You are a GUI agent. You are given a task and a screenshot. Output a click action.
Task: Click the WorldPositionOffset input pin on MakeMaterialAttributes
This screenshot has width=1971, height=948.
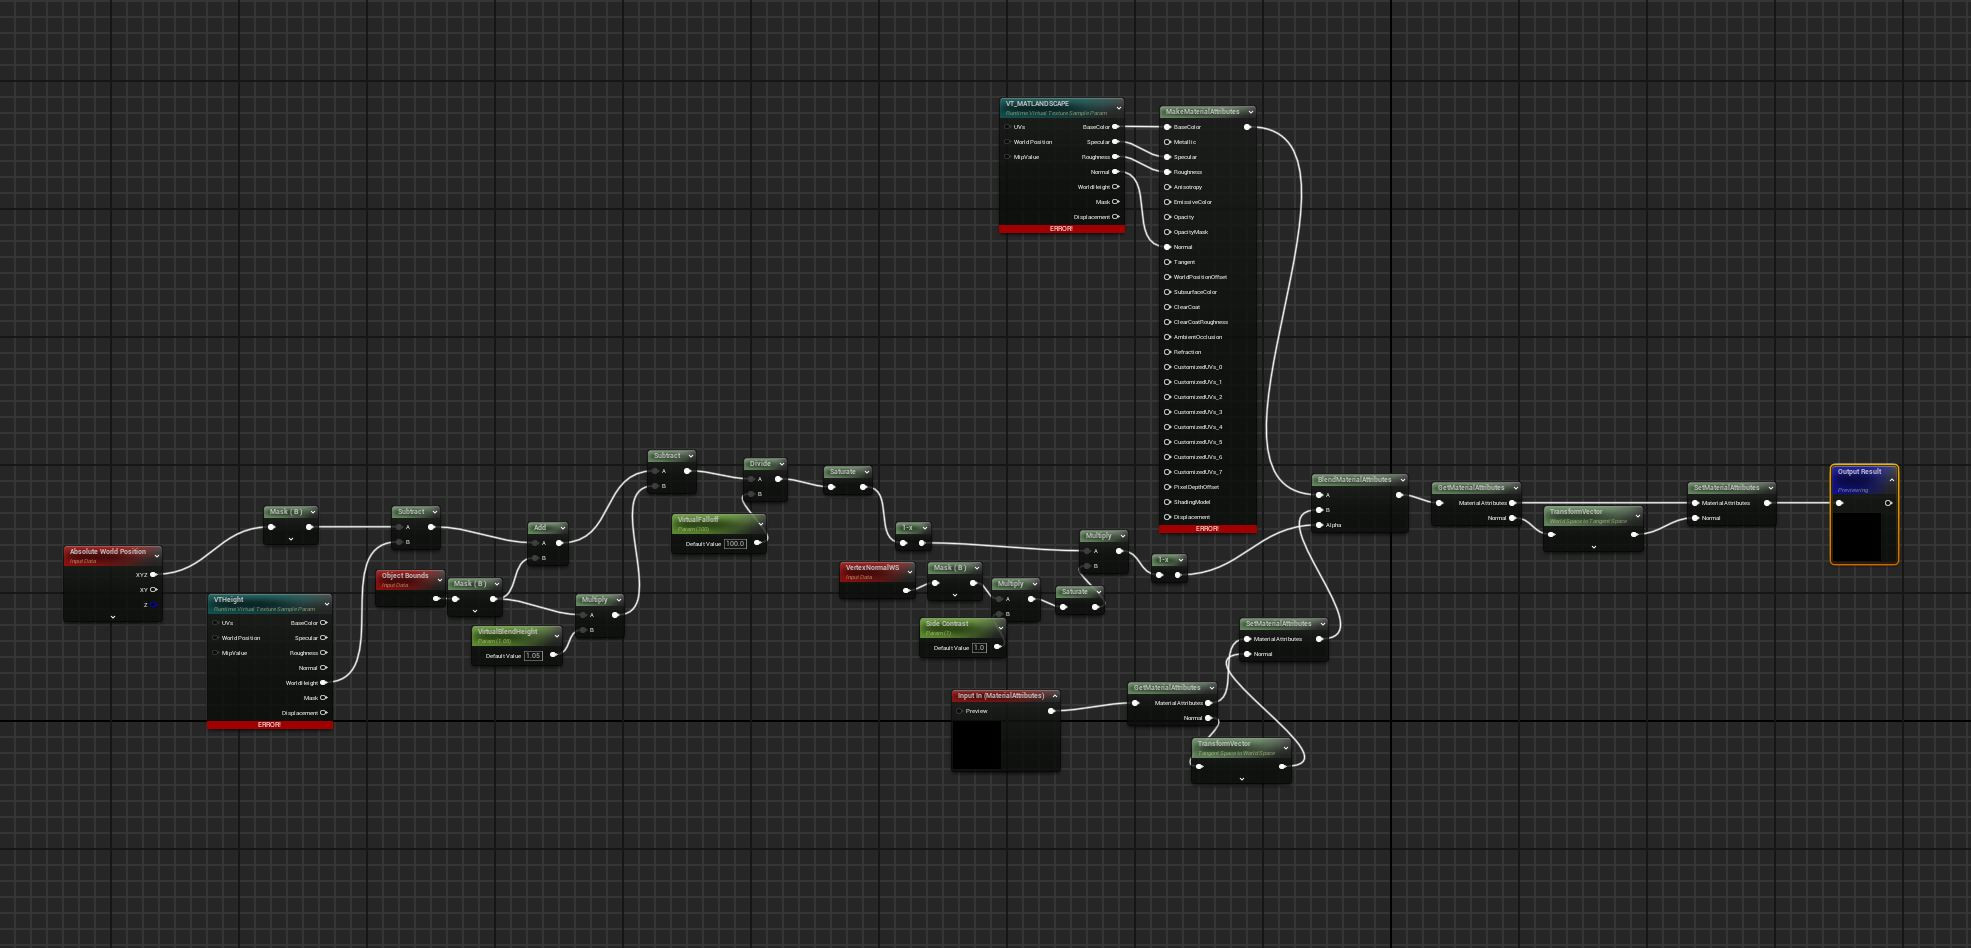tap(1167, 277)
